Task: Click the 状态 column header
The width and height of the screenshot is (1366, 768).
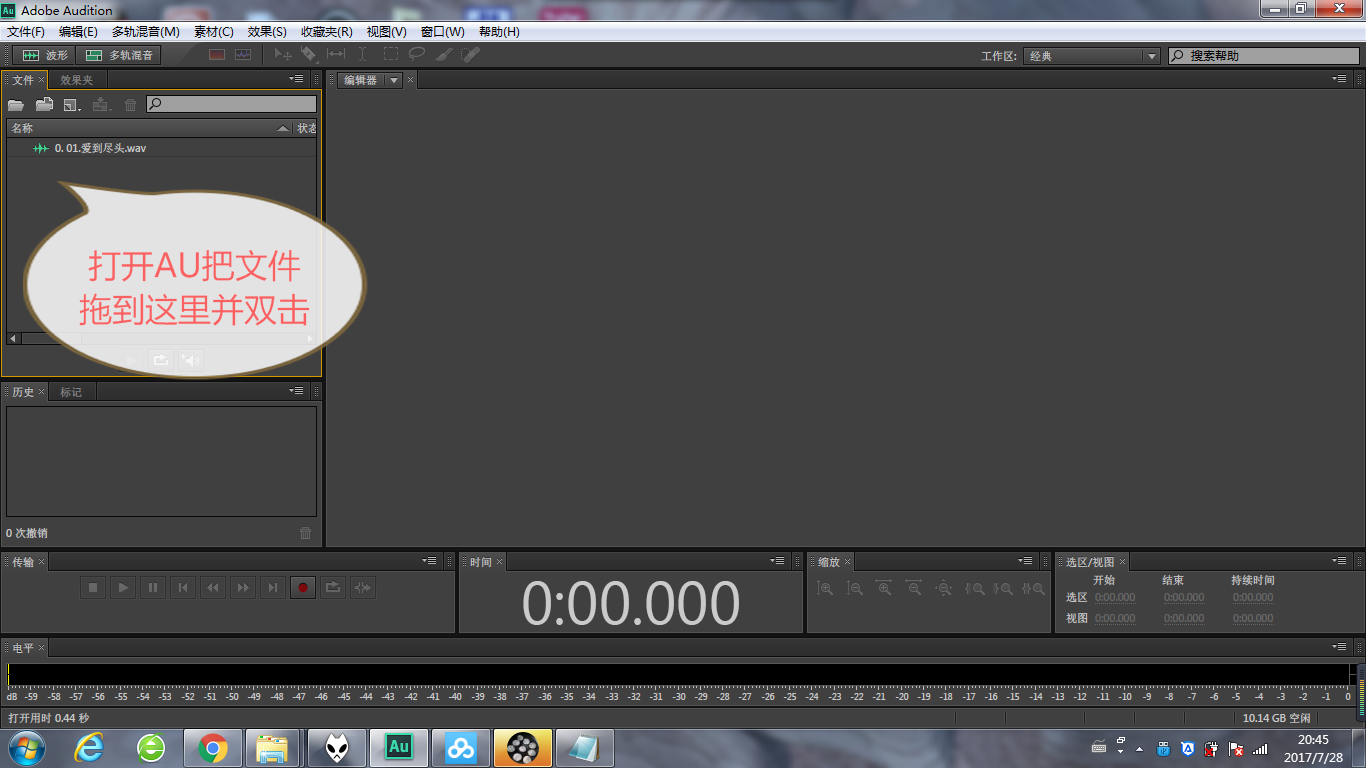Action: coord(306,128)
